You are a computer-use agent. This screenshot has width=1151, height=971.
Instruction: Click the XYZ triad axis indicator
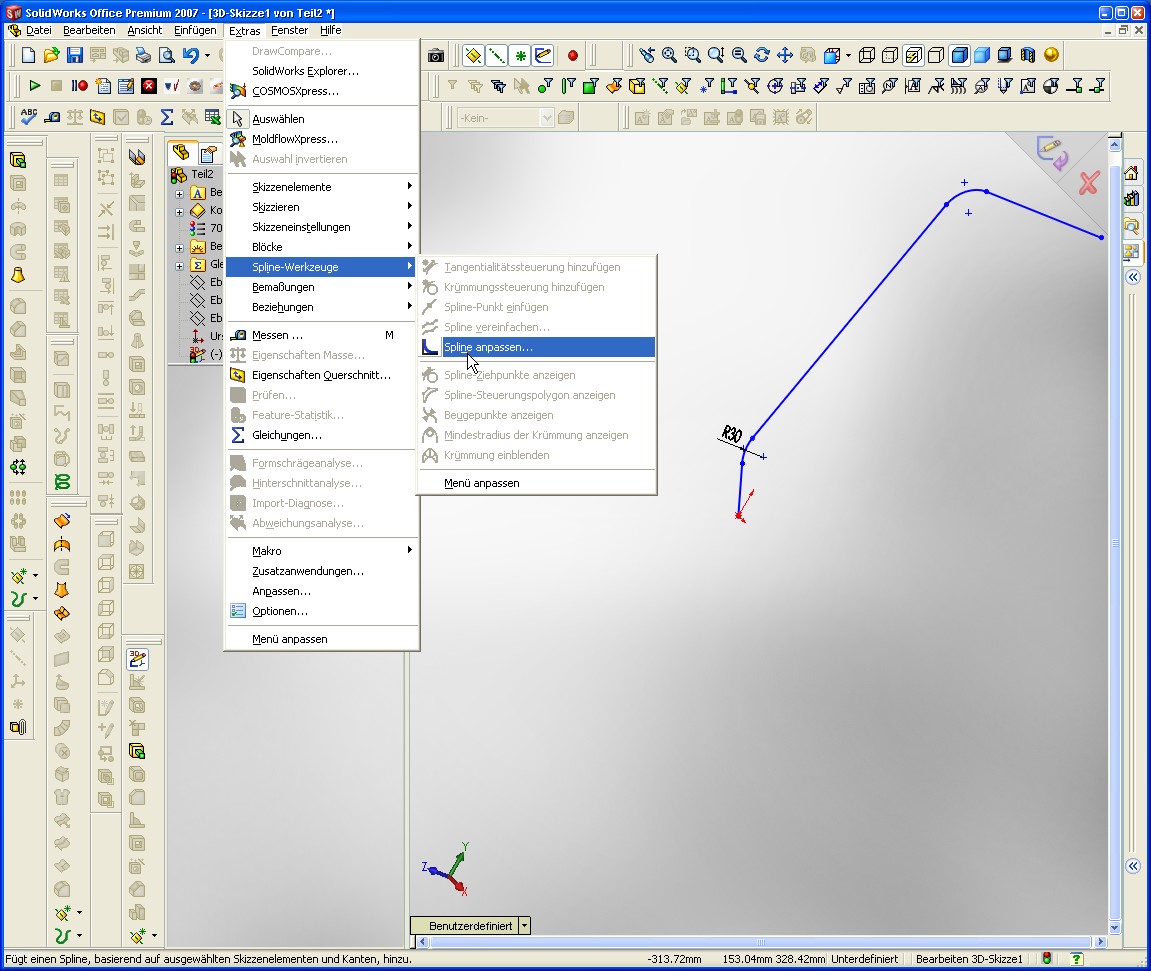(448, 869)
